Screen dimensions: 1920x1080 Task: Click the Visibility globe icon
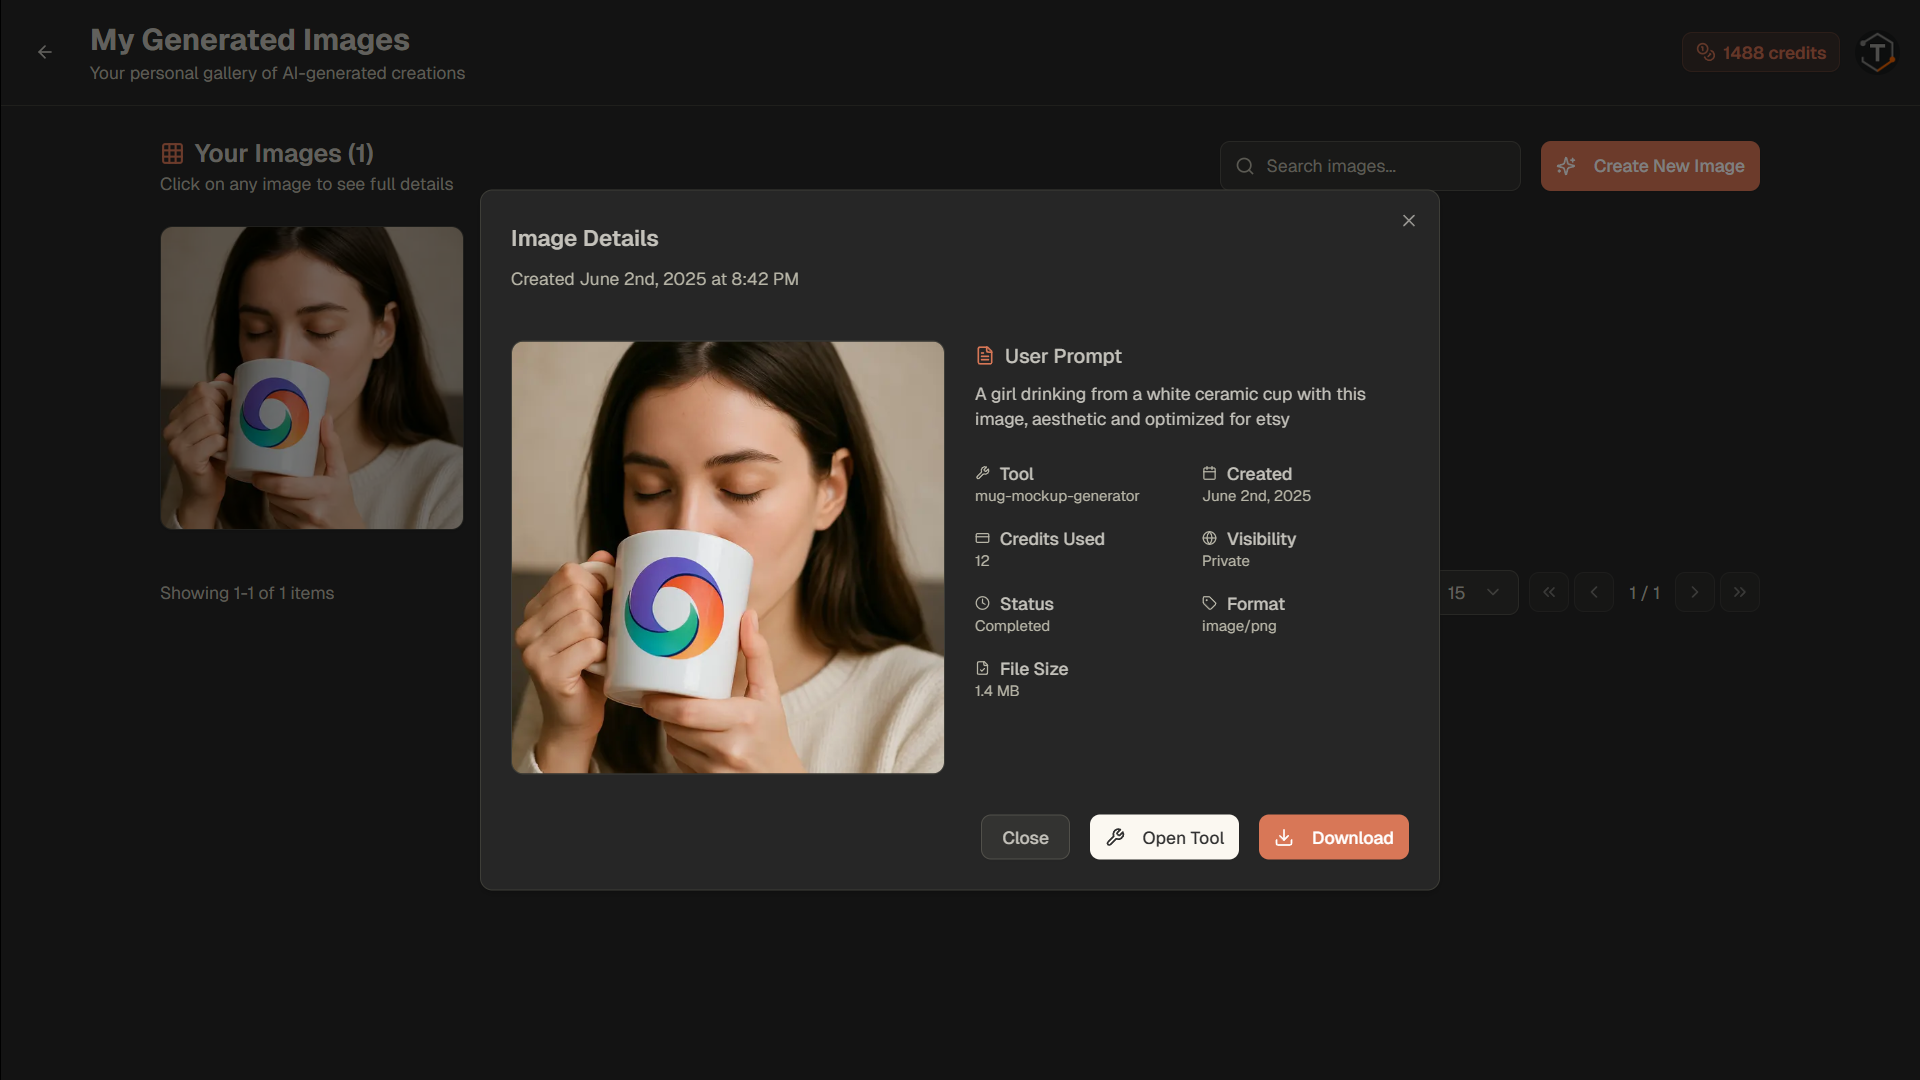(x=1209, y=538)
